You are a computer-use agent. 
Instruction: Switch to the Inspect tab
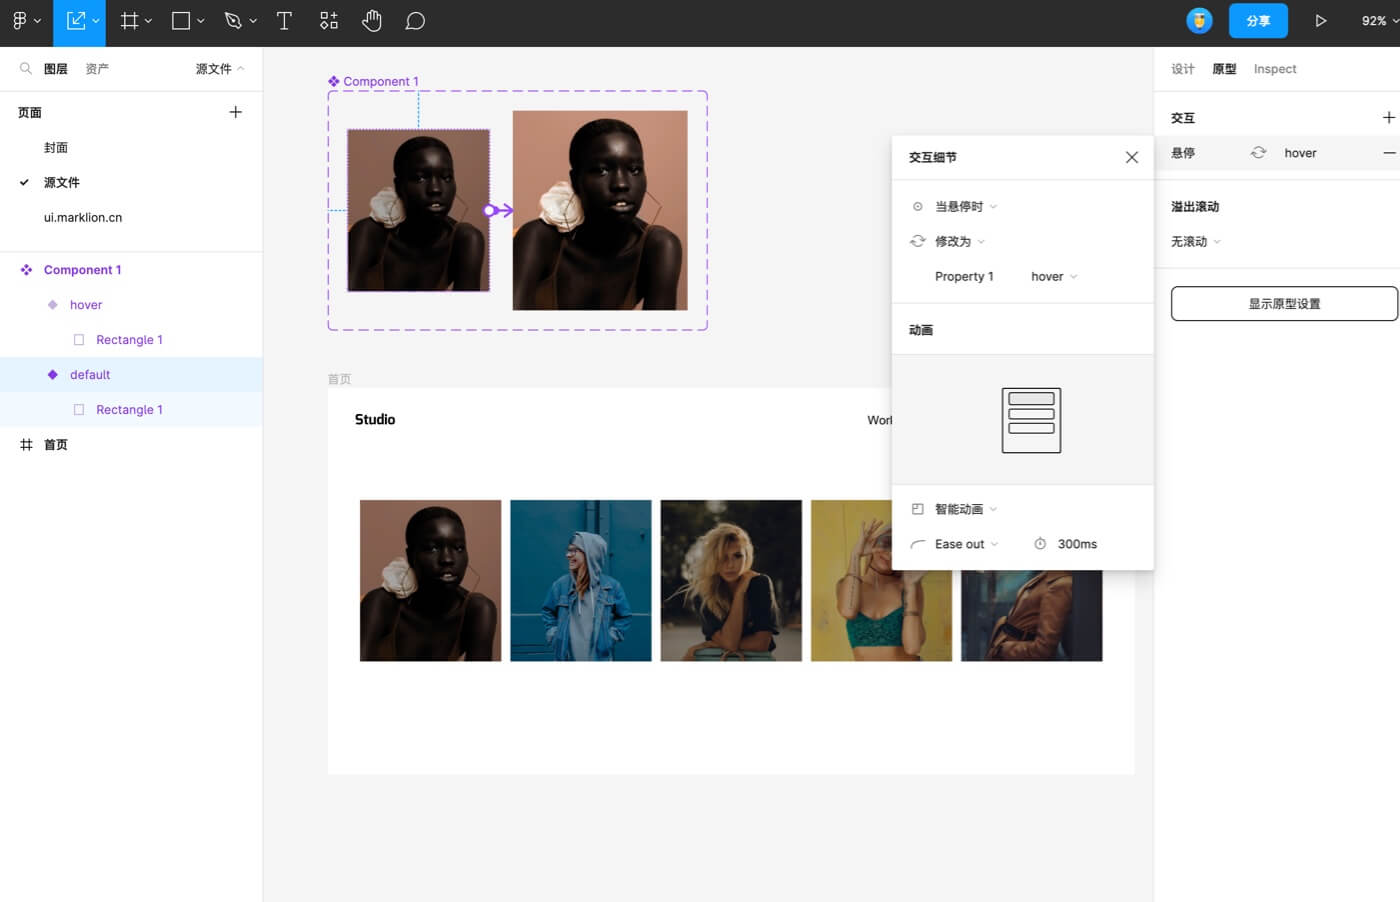[x=1275, y=69]
